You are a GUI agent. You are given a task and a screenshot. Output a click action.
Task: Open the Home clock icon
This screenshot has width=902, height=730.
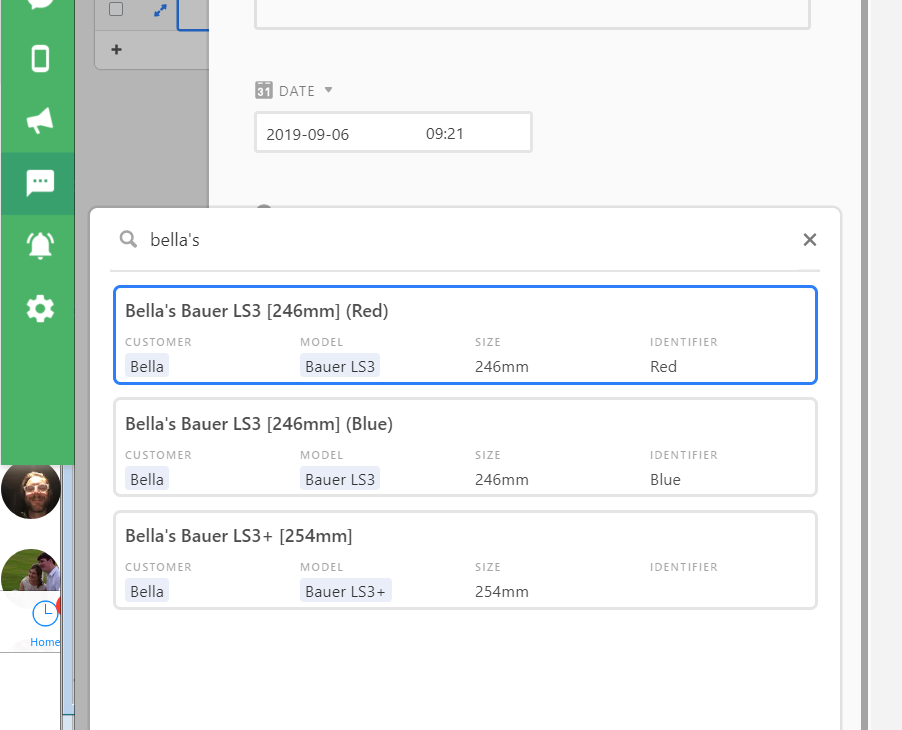point(45,613)
